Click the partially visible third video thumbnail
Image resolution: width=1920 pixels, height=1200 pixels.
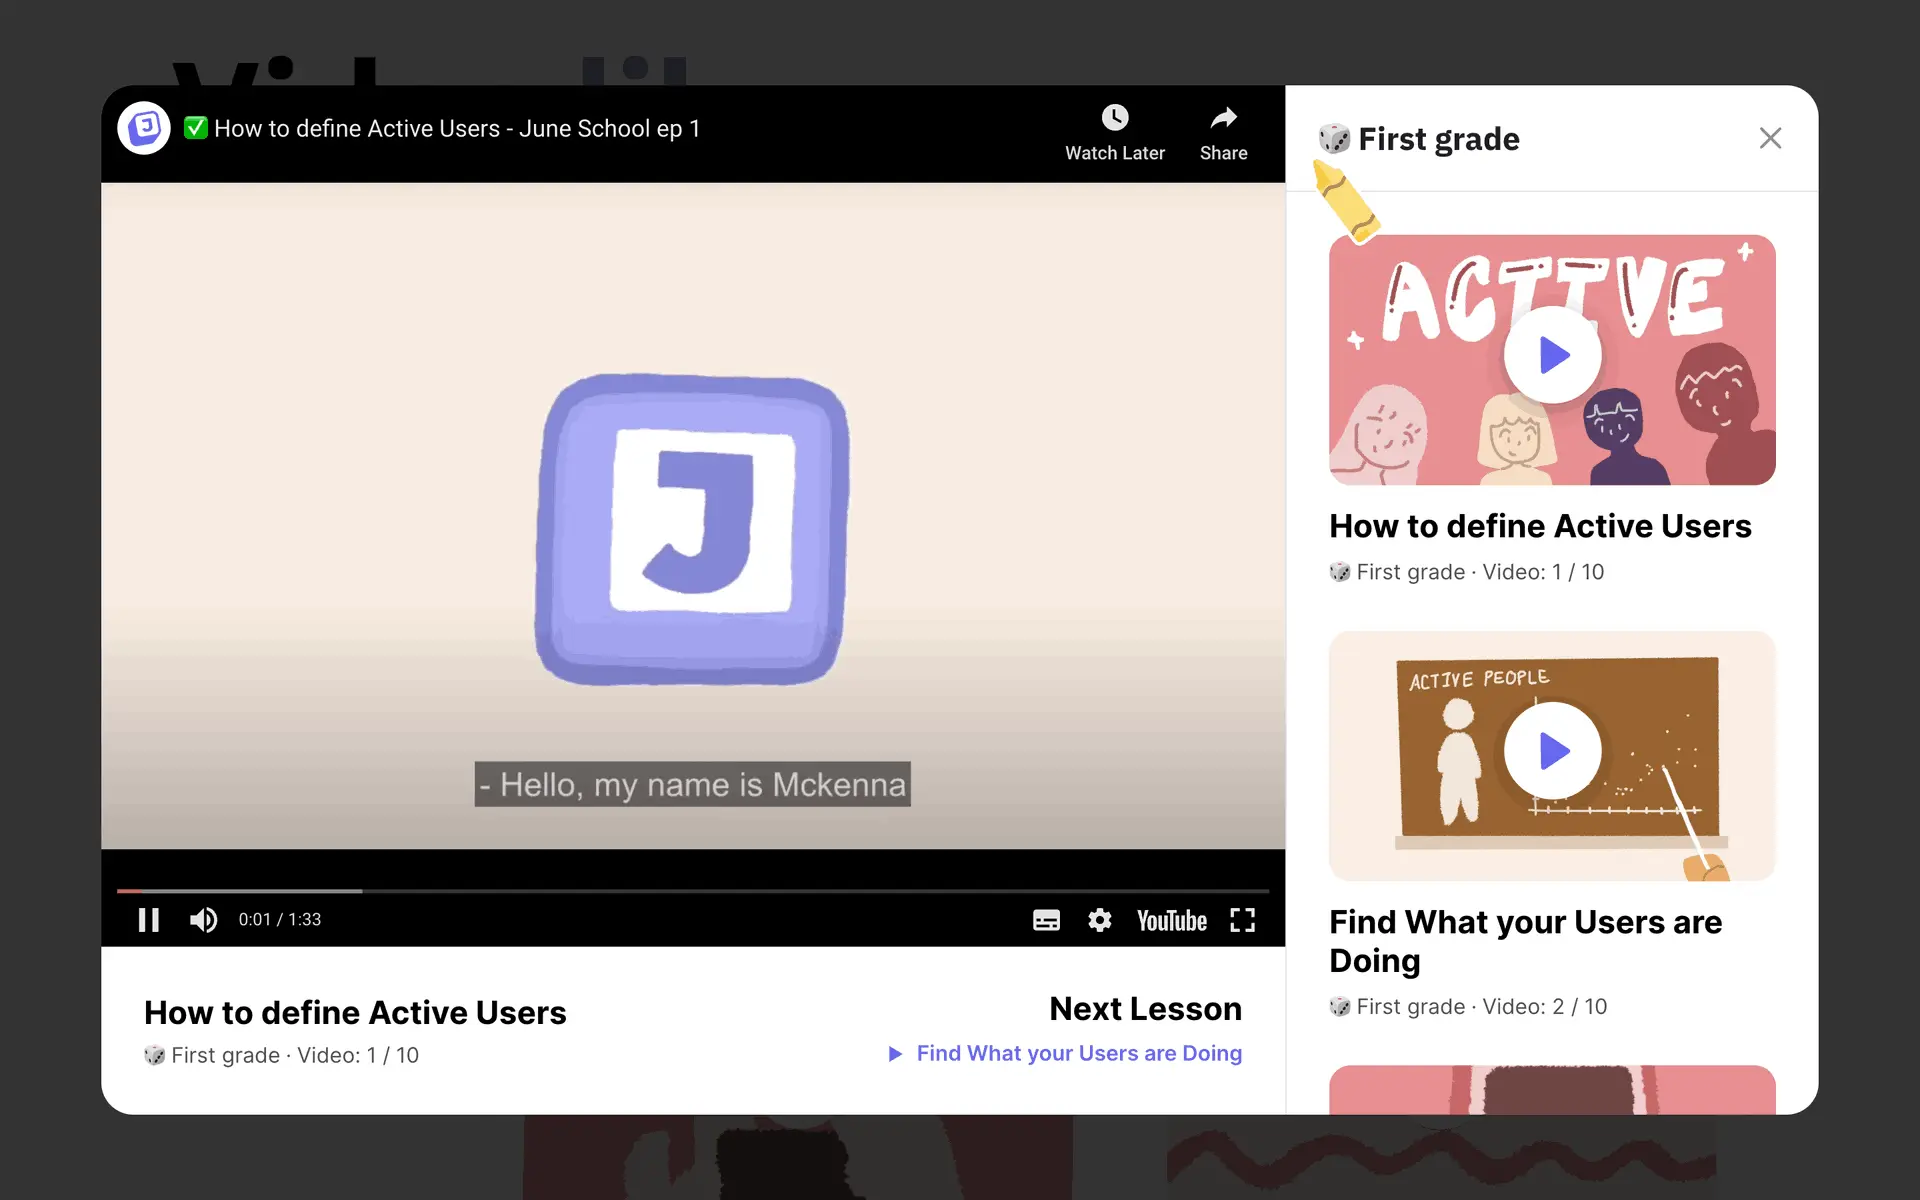pos(1552,1090)
